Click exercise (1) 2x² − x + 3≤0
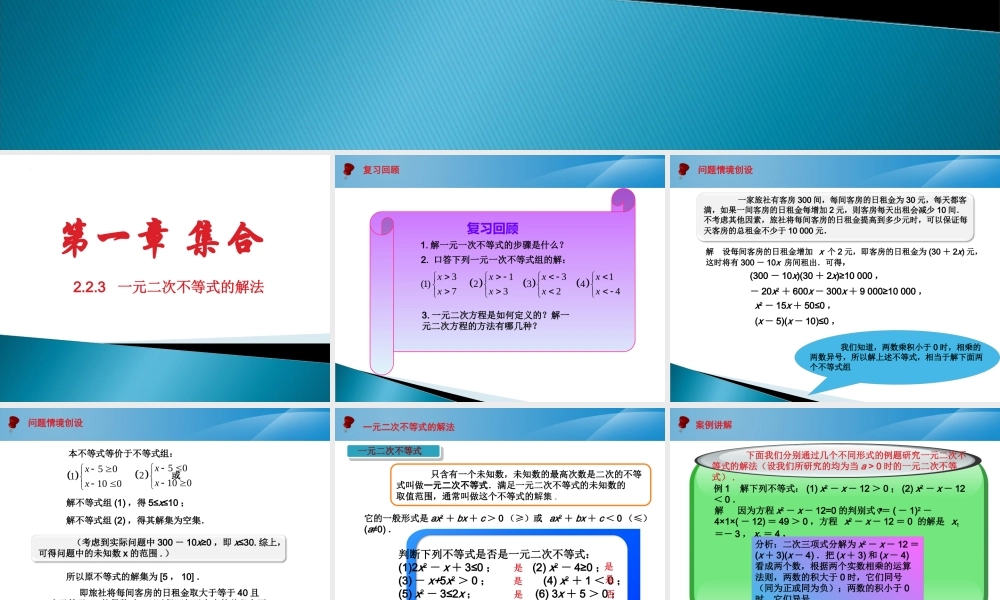This screenshot has width=1000, height=600. coord(444,567)
